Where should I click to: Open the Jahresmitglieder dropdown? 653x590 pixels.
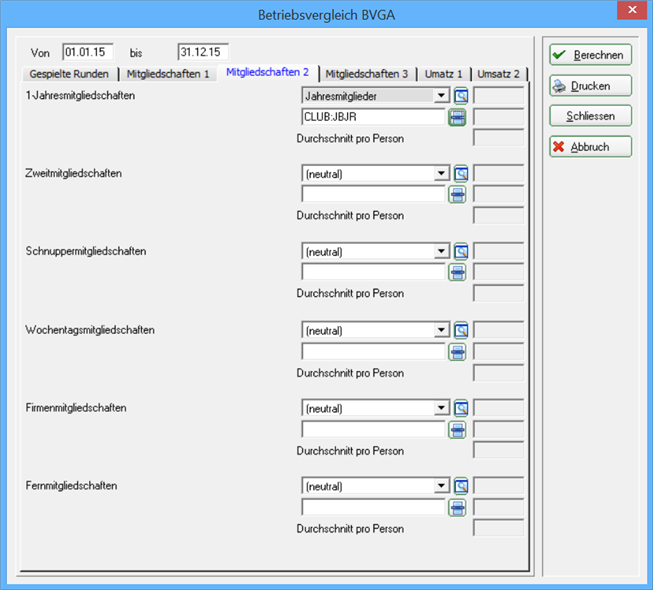(441, 96)
